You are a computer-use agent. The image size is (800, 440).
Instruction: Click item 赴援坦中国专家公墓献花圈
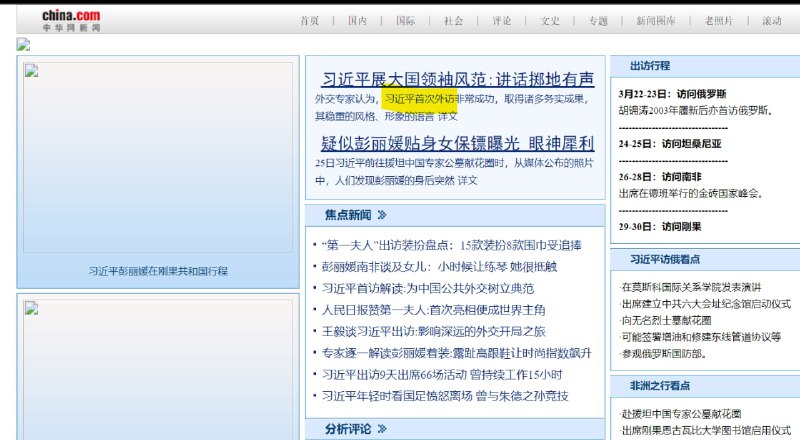click(x=681, y=414)
